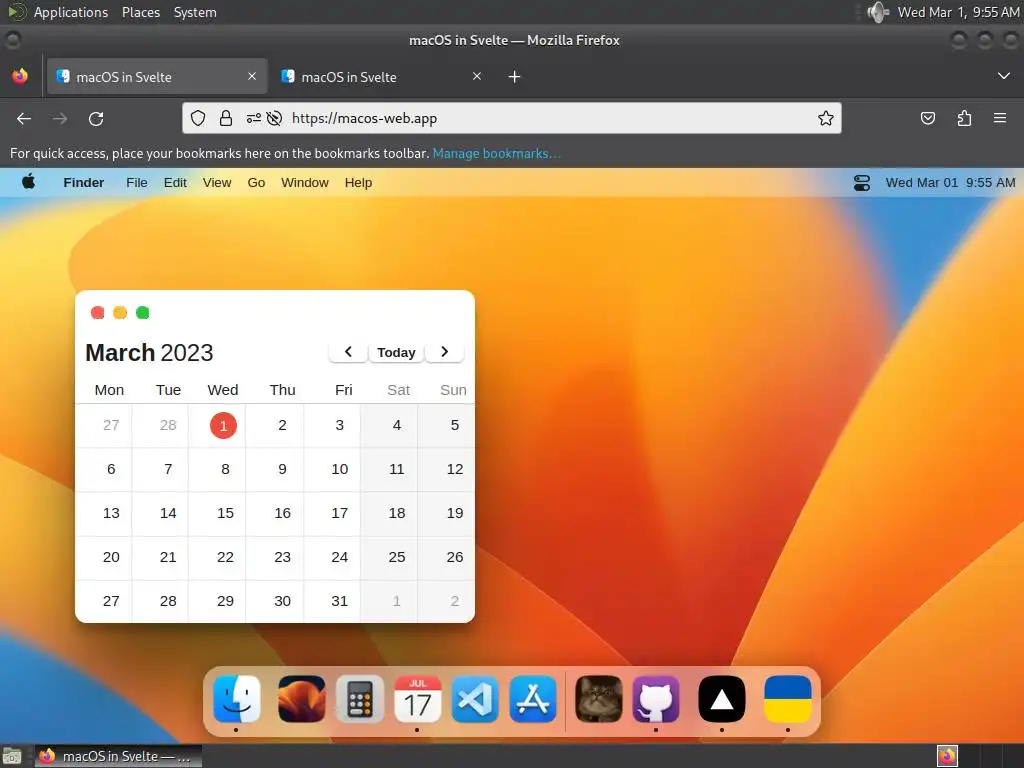
Task: Click the calendar's yellow minimize button
Action: click(120, 313)
